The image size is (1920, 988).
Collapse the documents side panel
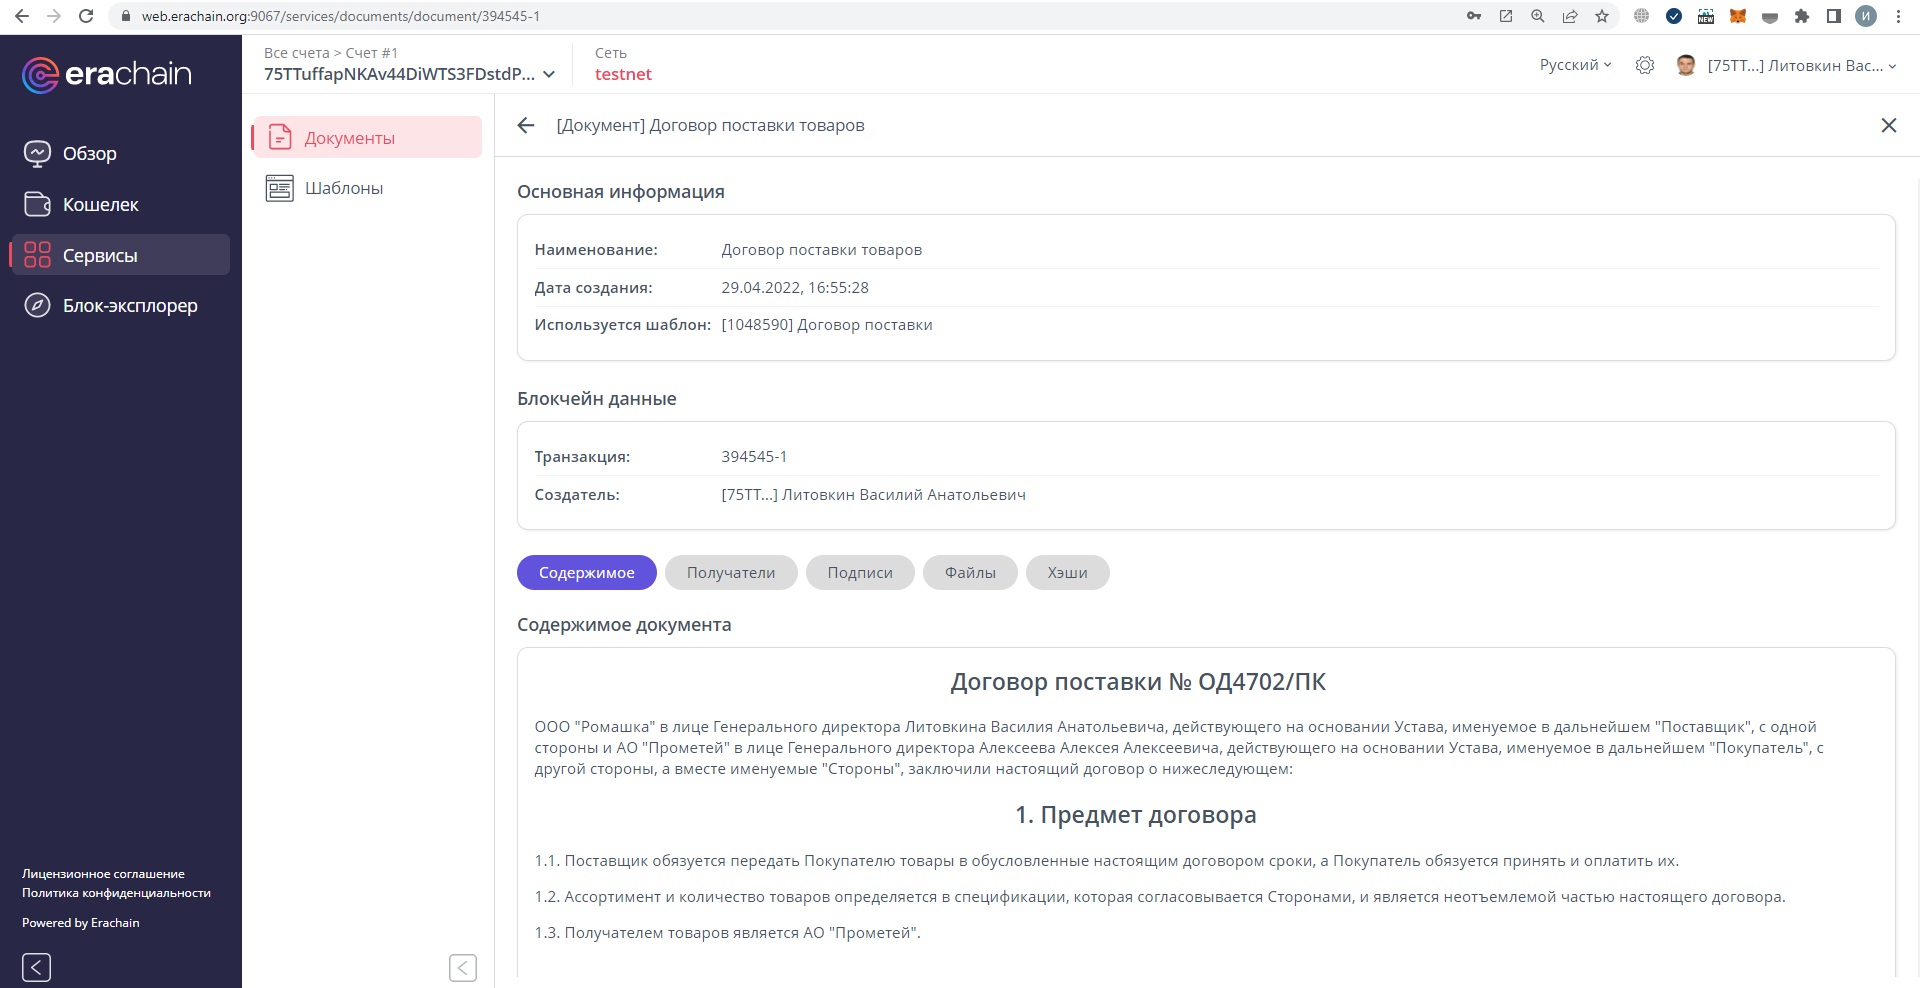462,967
